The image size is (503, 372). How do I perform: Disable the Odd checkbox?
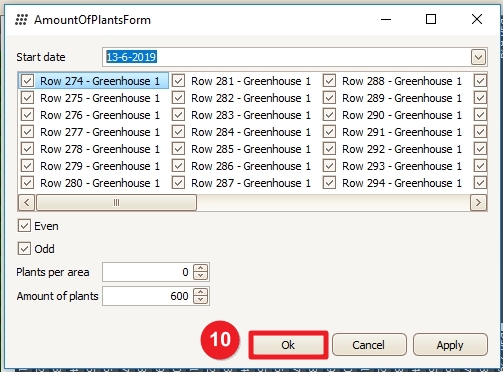pos(24,249)
